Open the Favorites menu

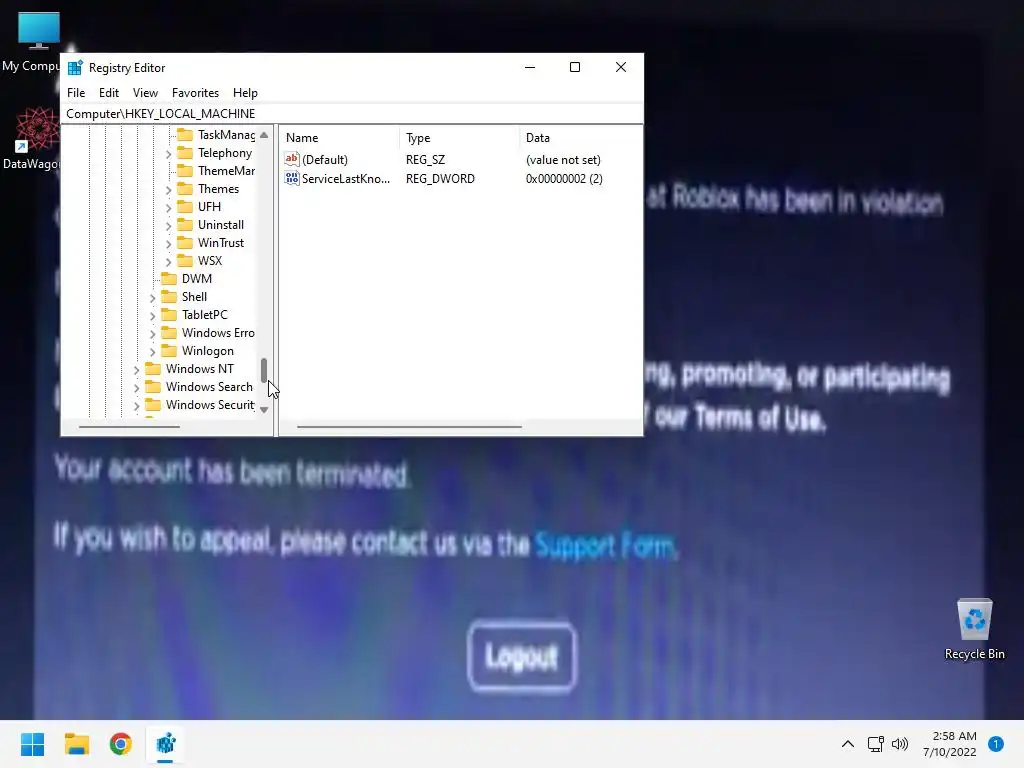click(x=195, y=93)
